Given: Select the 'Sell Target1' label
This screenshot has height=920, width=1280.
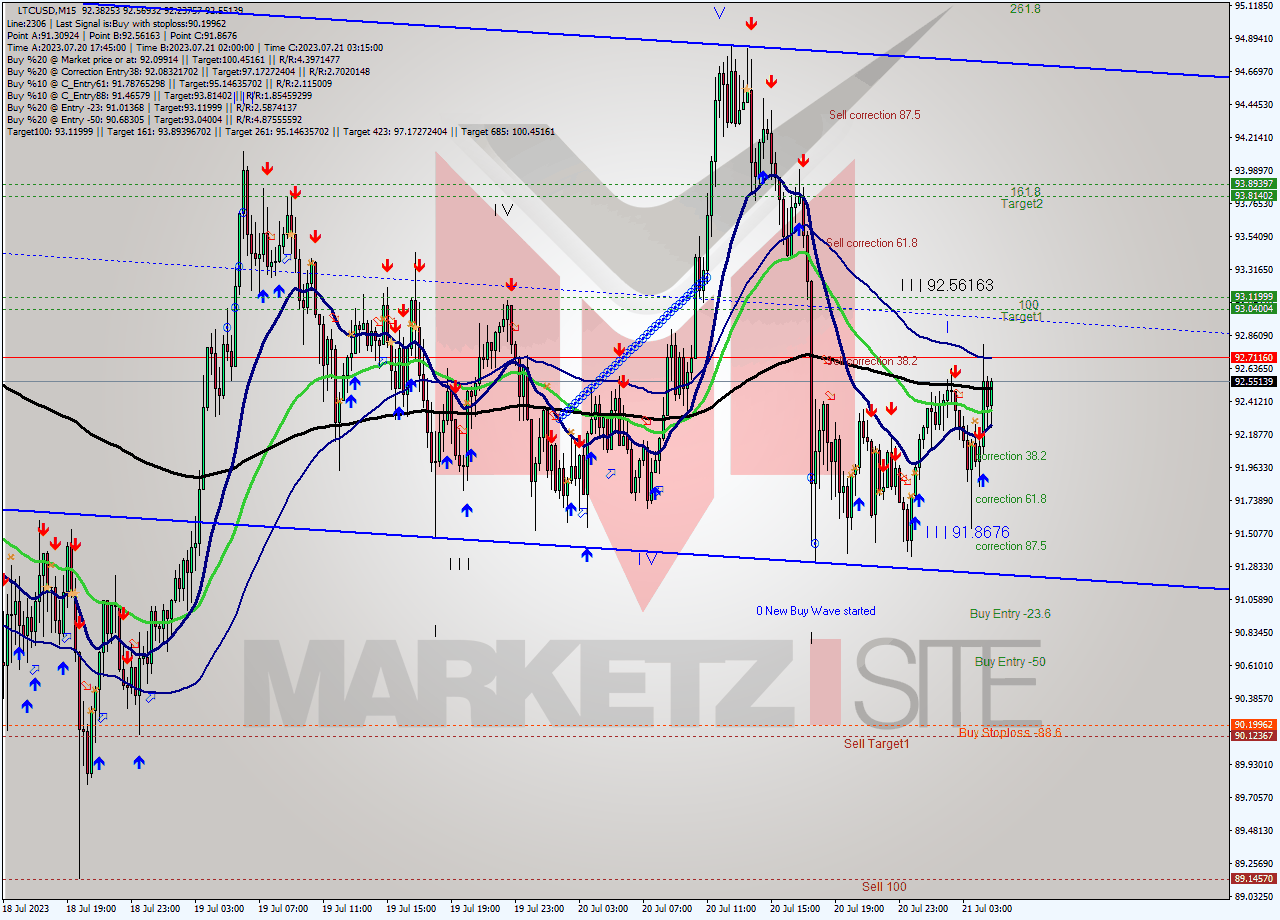Looking at the screenshot, I should pyautogui.click(x=877, y=744).
